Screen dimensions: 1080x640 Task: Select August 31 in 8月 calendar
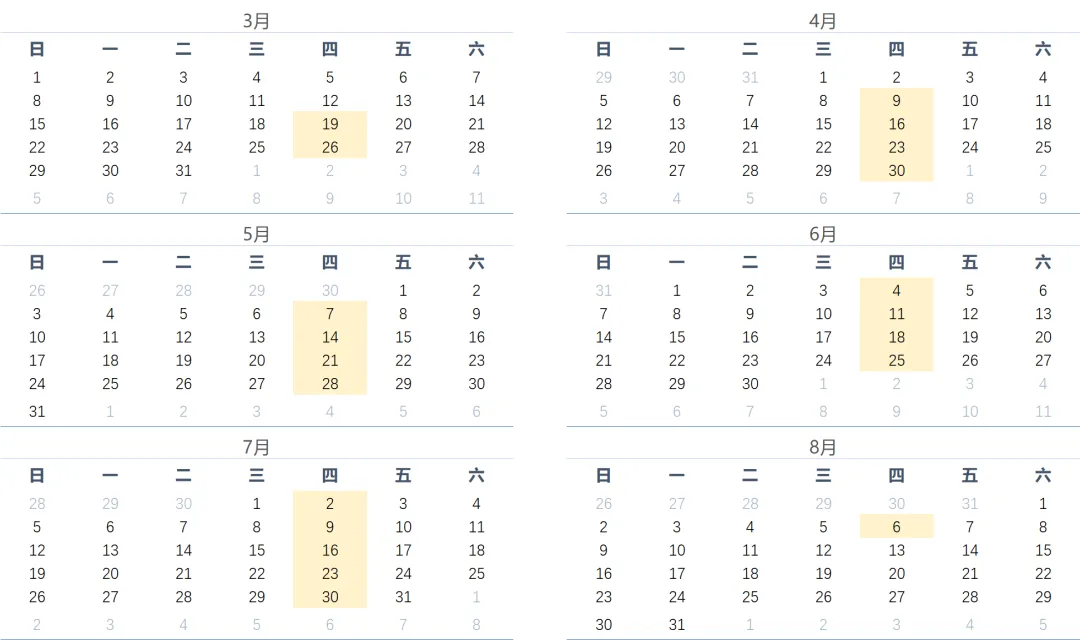676,625
